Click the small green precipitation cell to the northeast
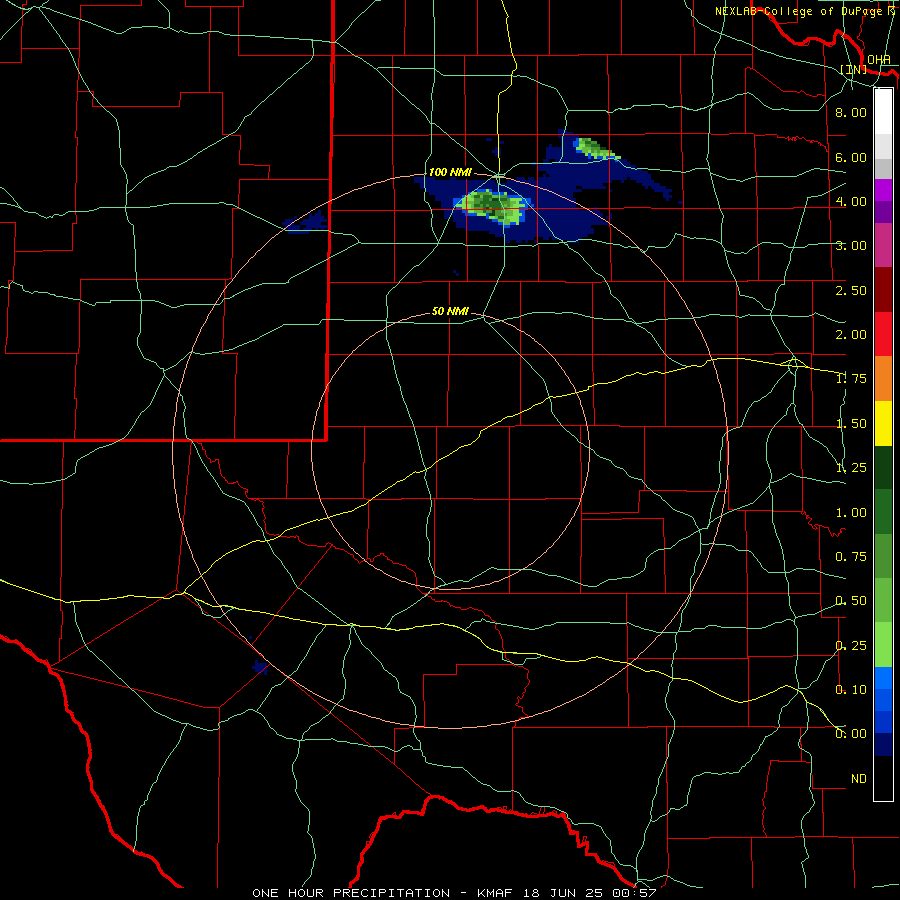Screen dimensions: 900x900 pos(595,148)
